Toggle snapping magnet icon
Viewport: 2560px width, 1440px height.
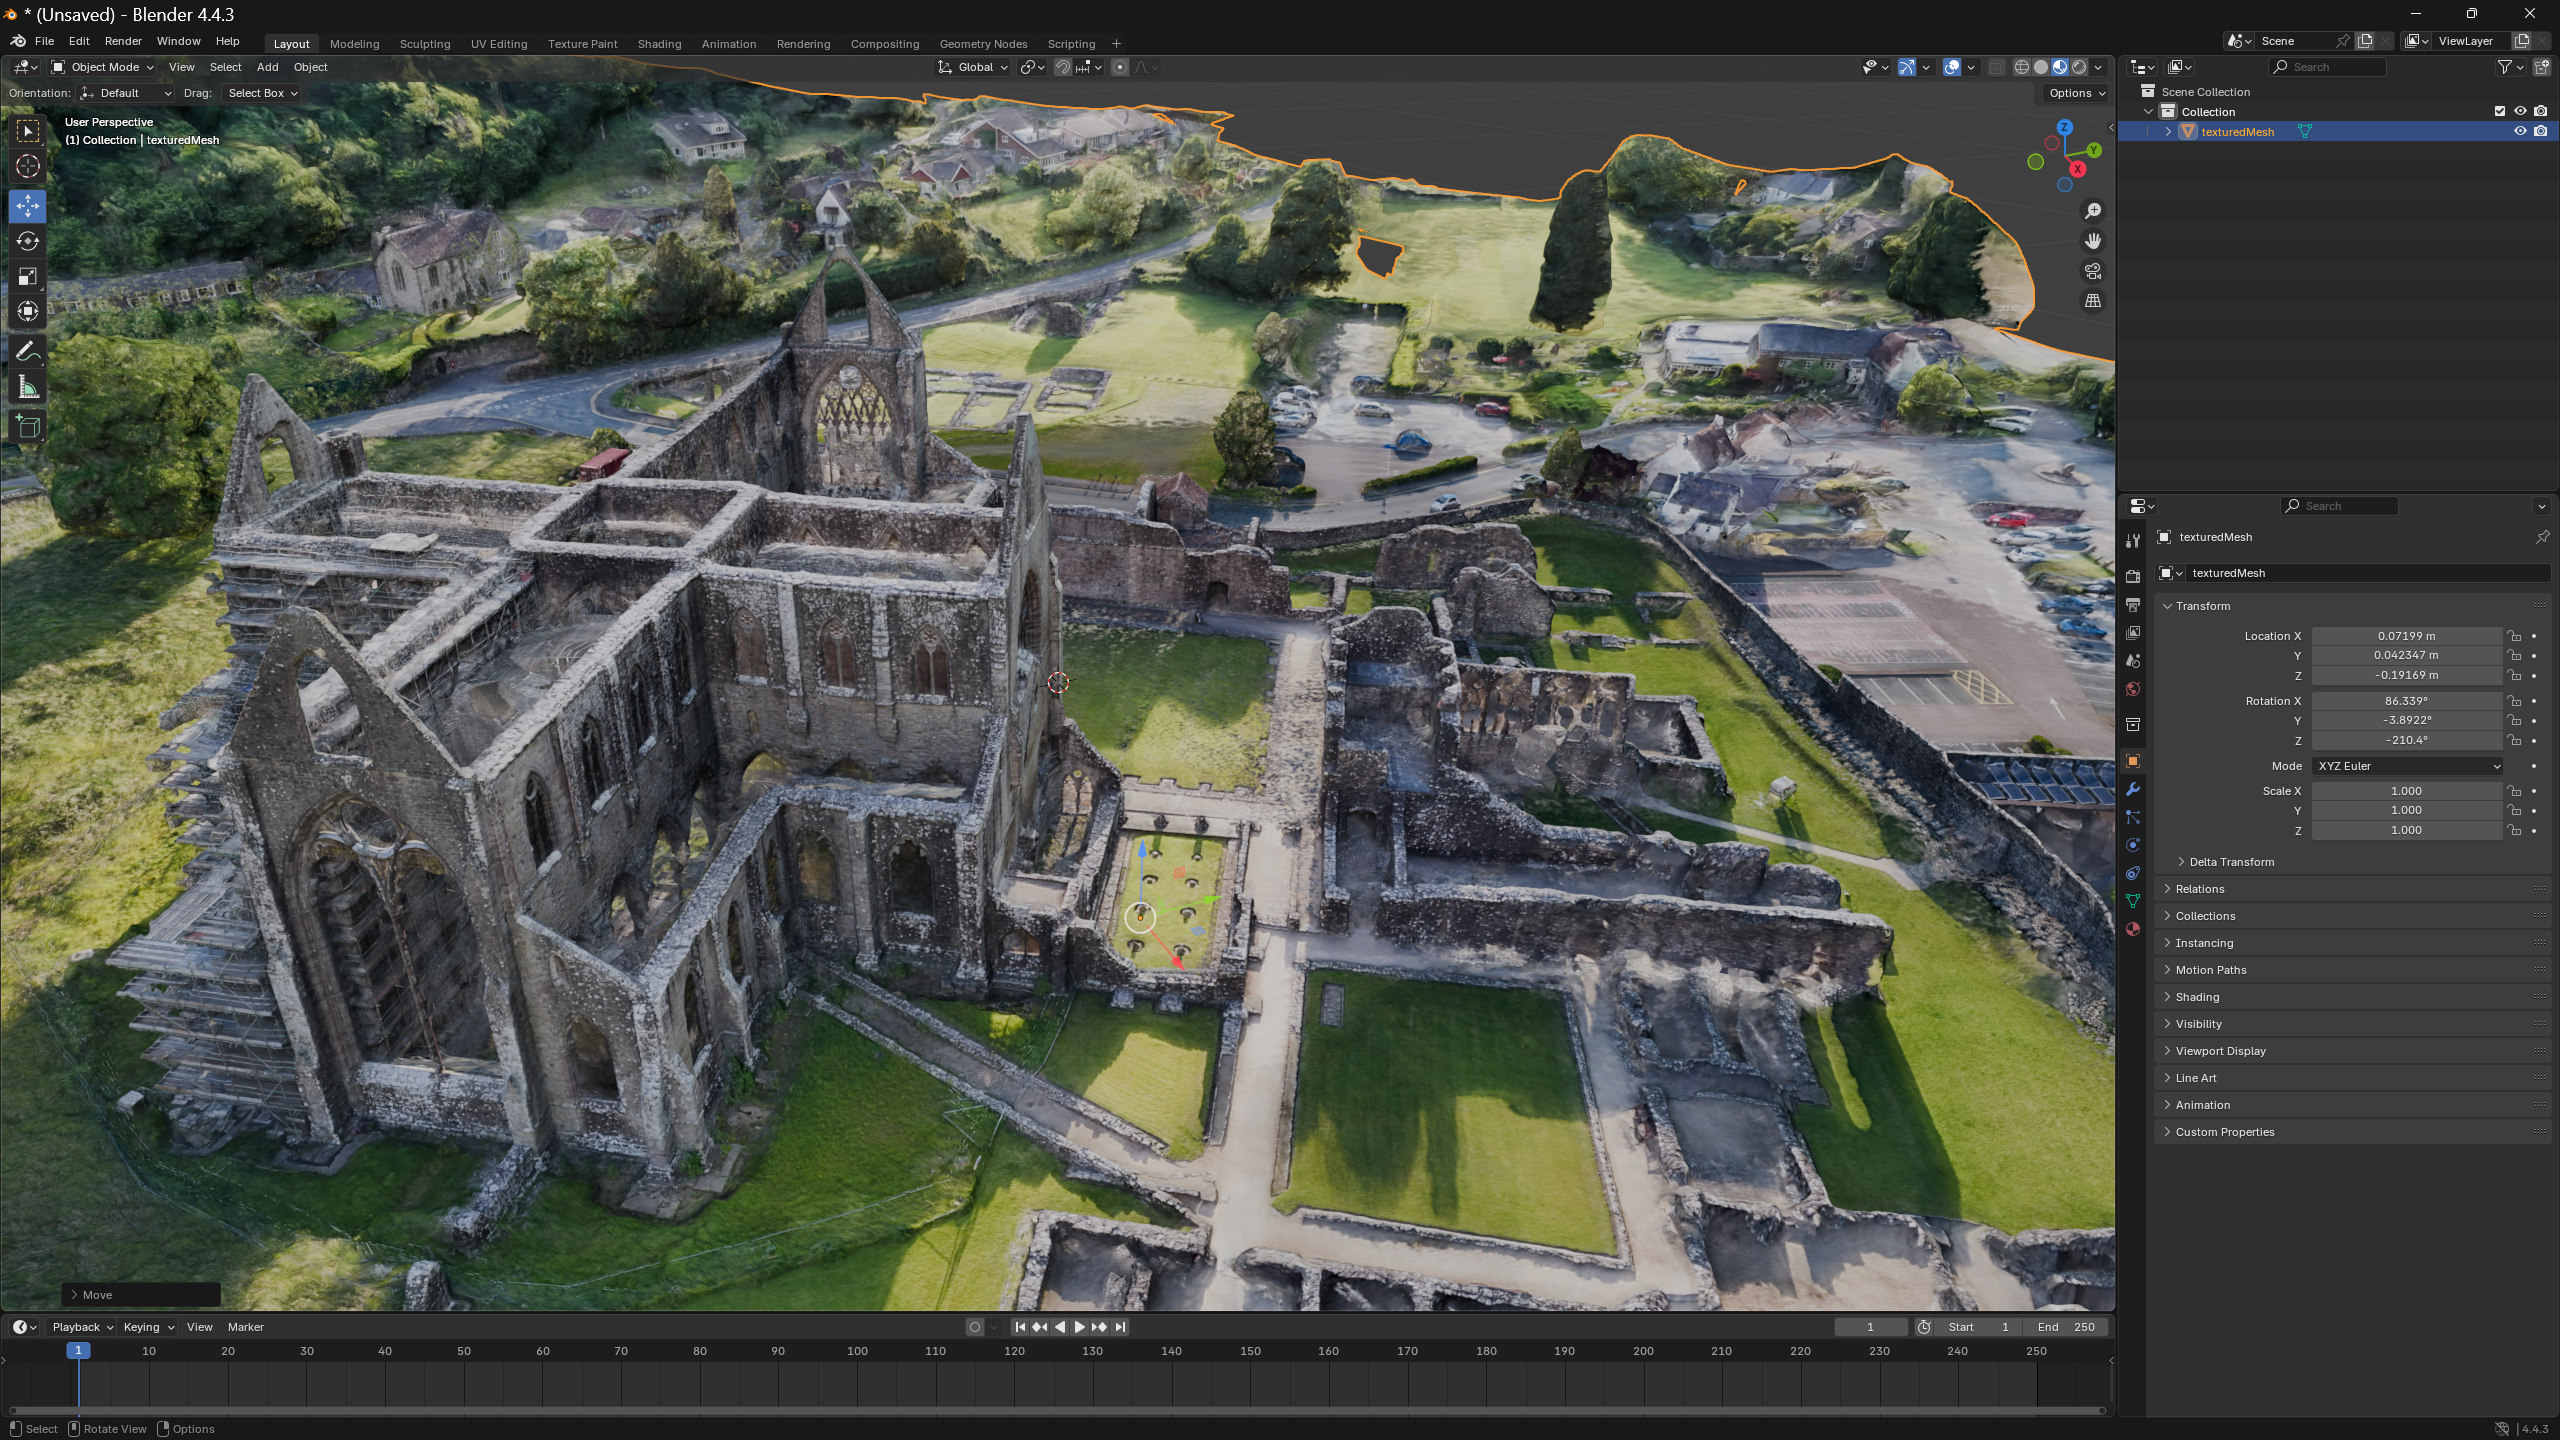[1063, 67]
